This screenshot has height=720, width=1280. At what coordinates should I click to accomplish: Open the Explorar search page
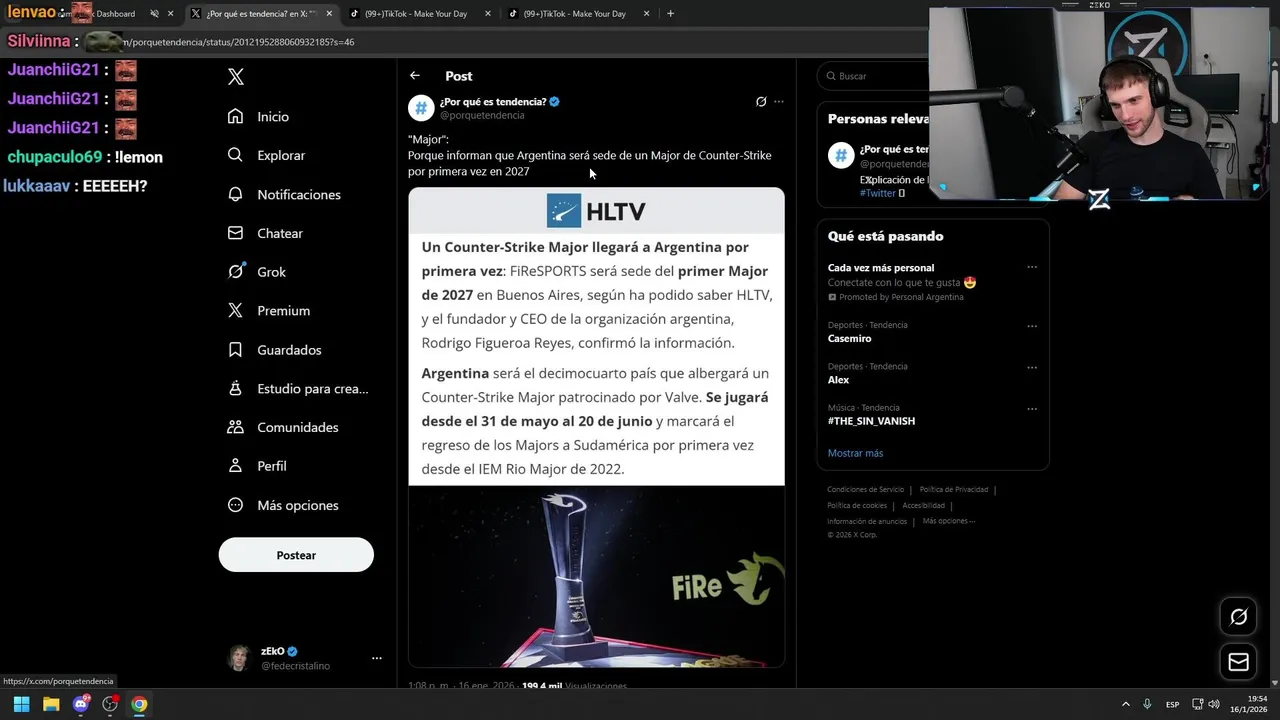[266, 155]
